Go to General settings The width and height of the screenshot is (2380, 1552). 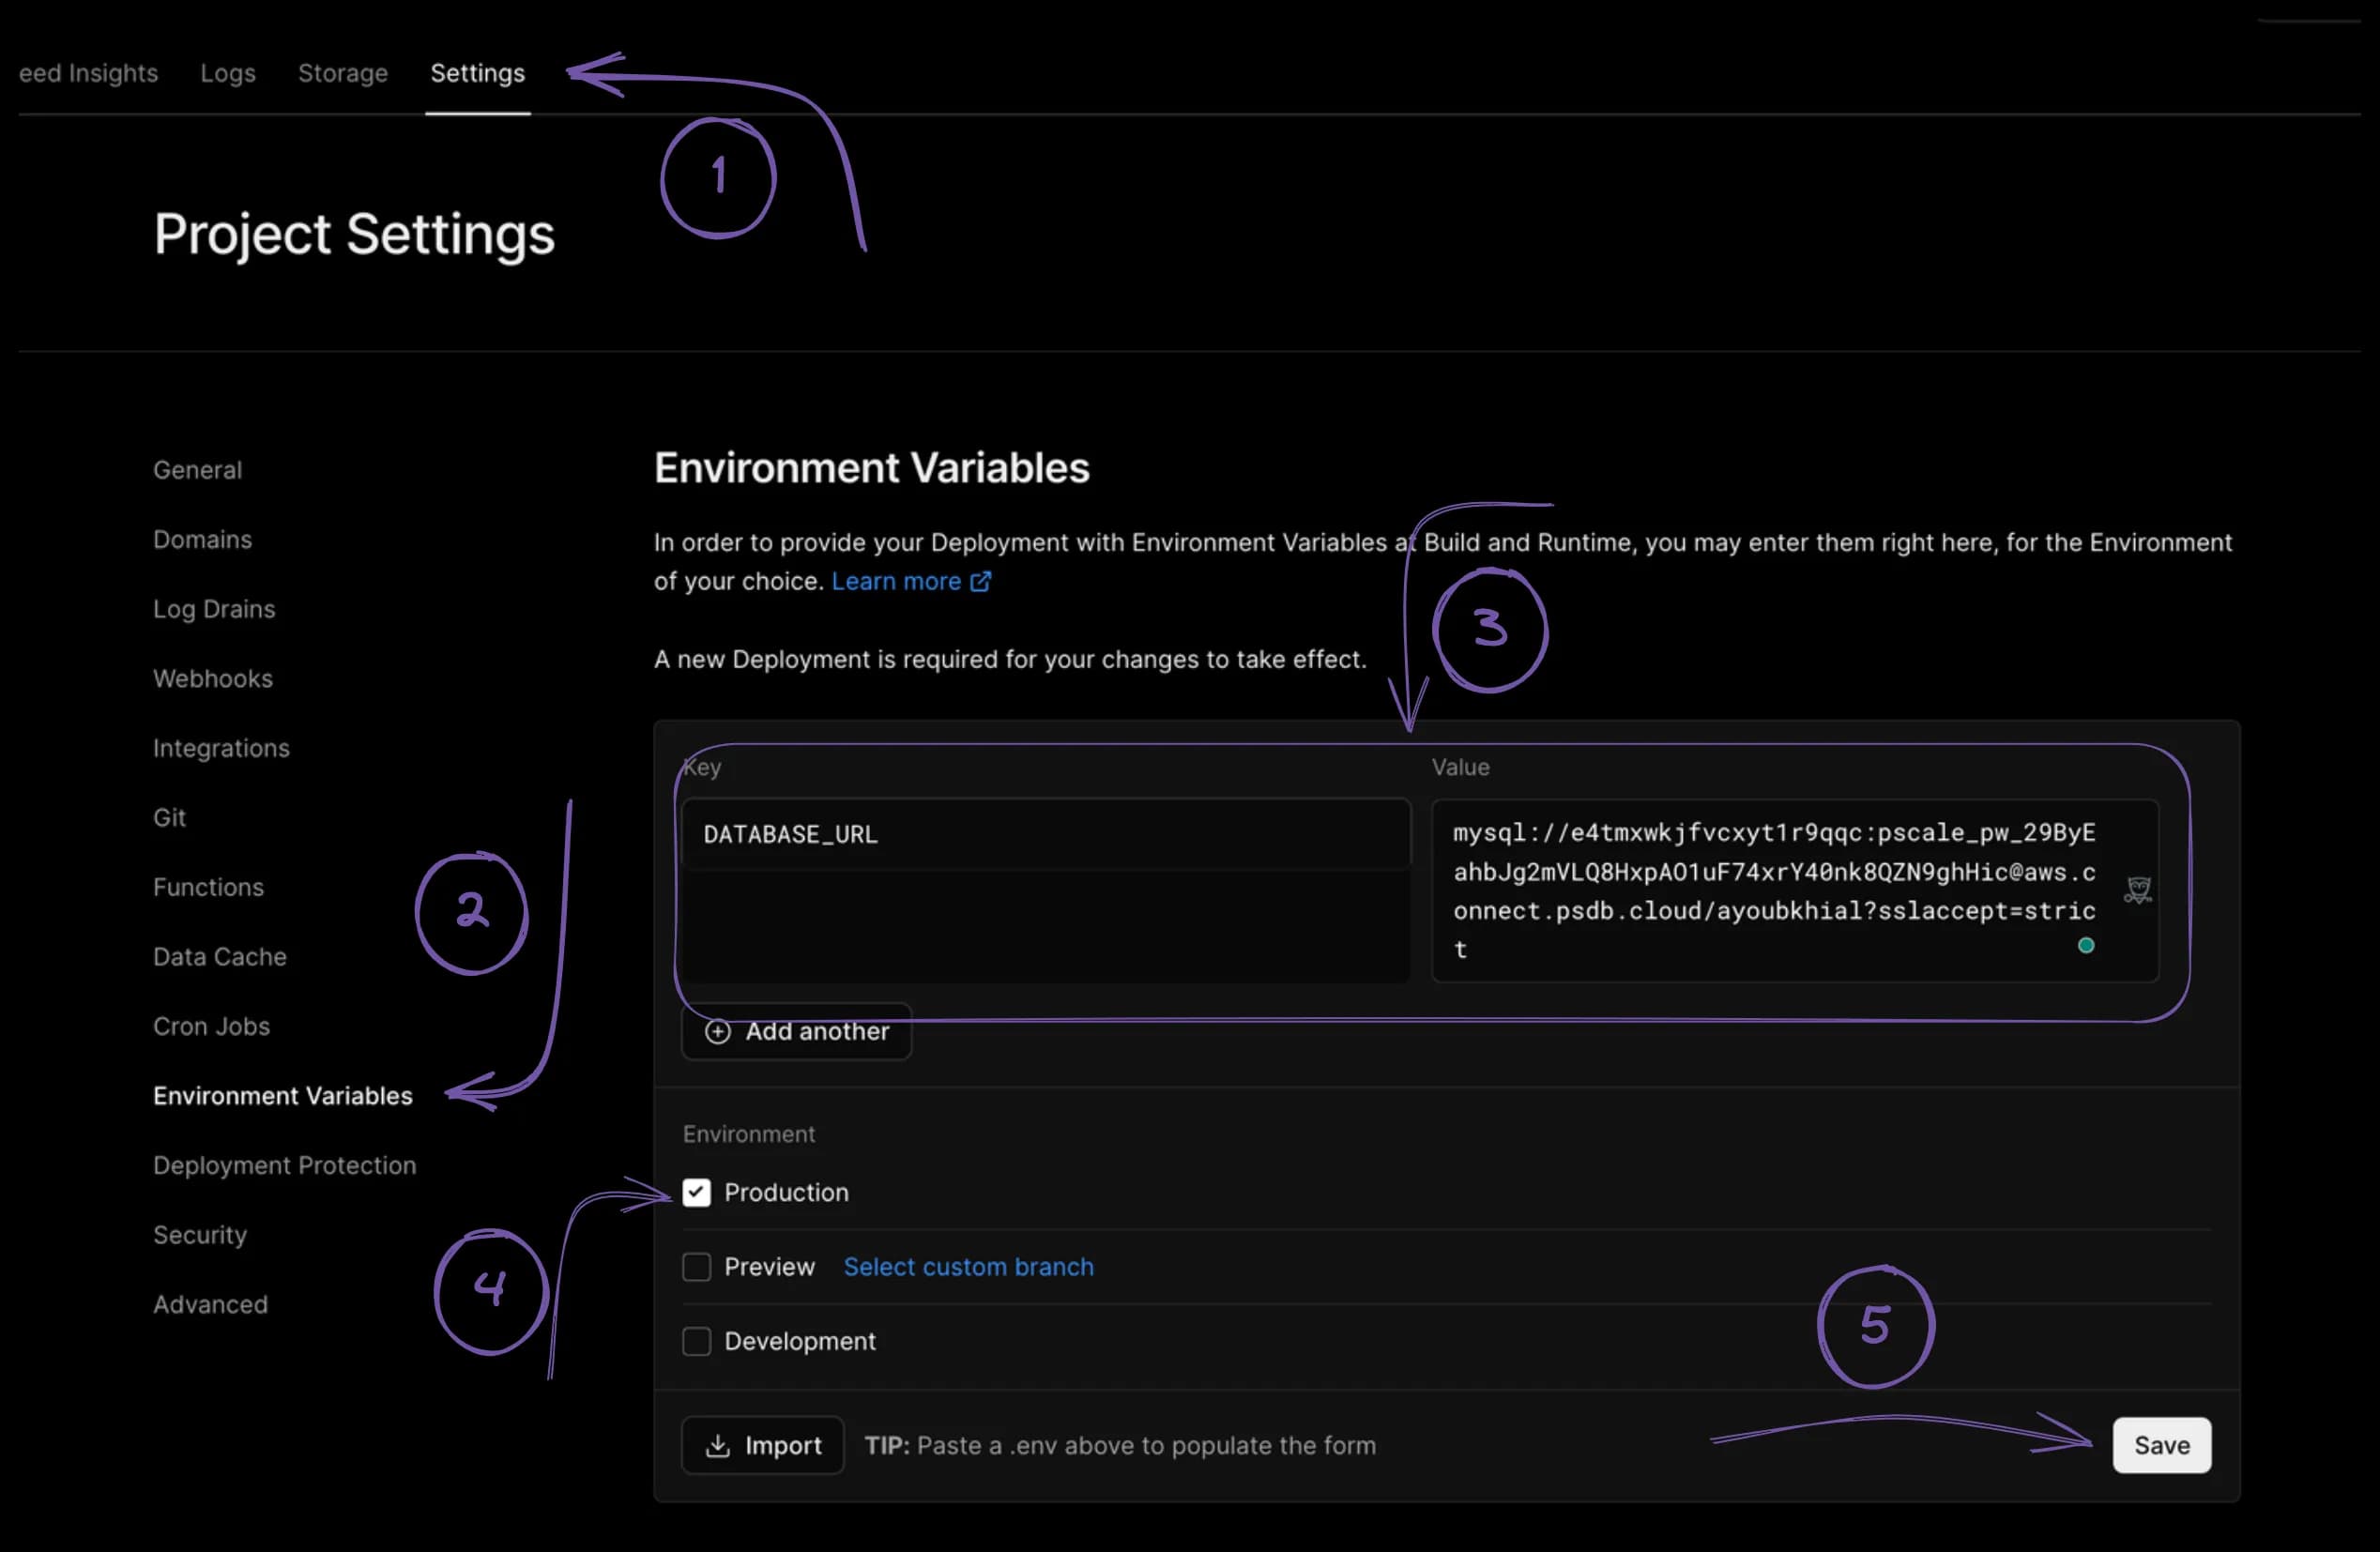[197, 470]
